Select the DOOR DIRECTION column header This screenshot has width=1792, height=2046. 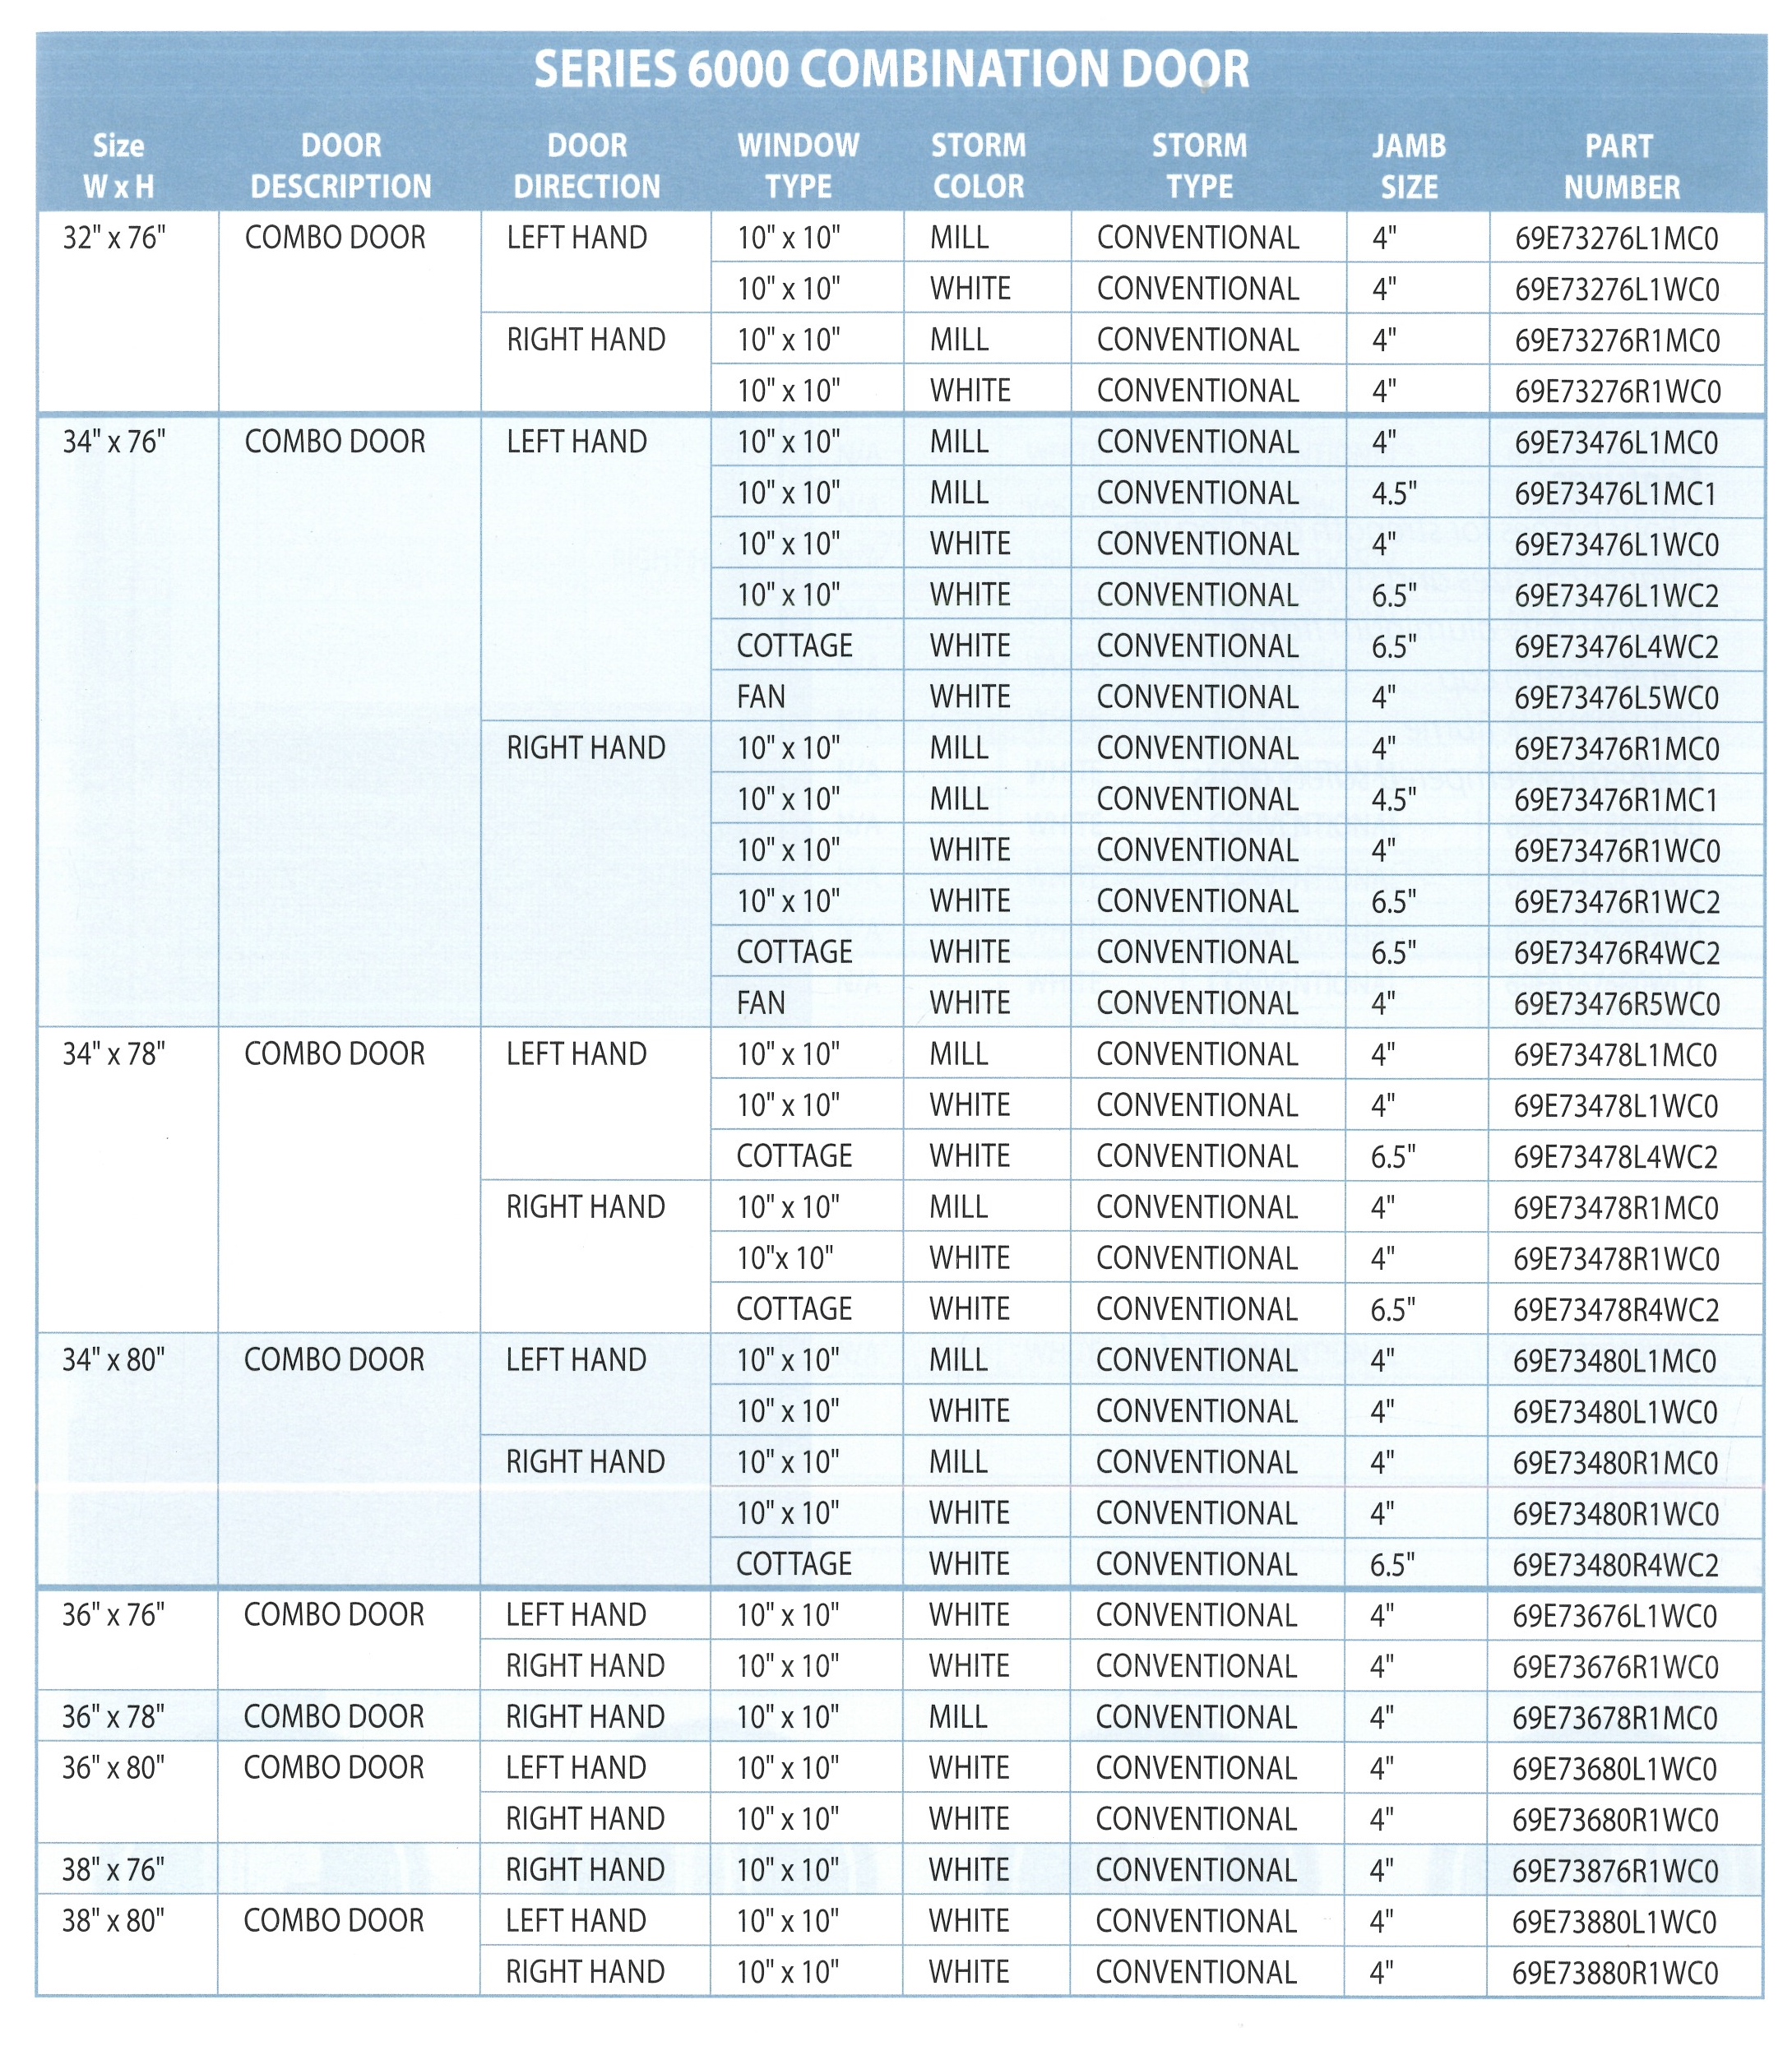point(587,166)
